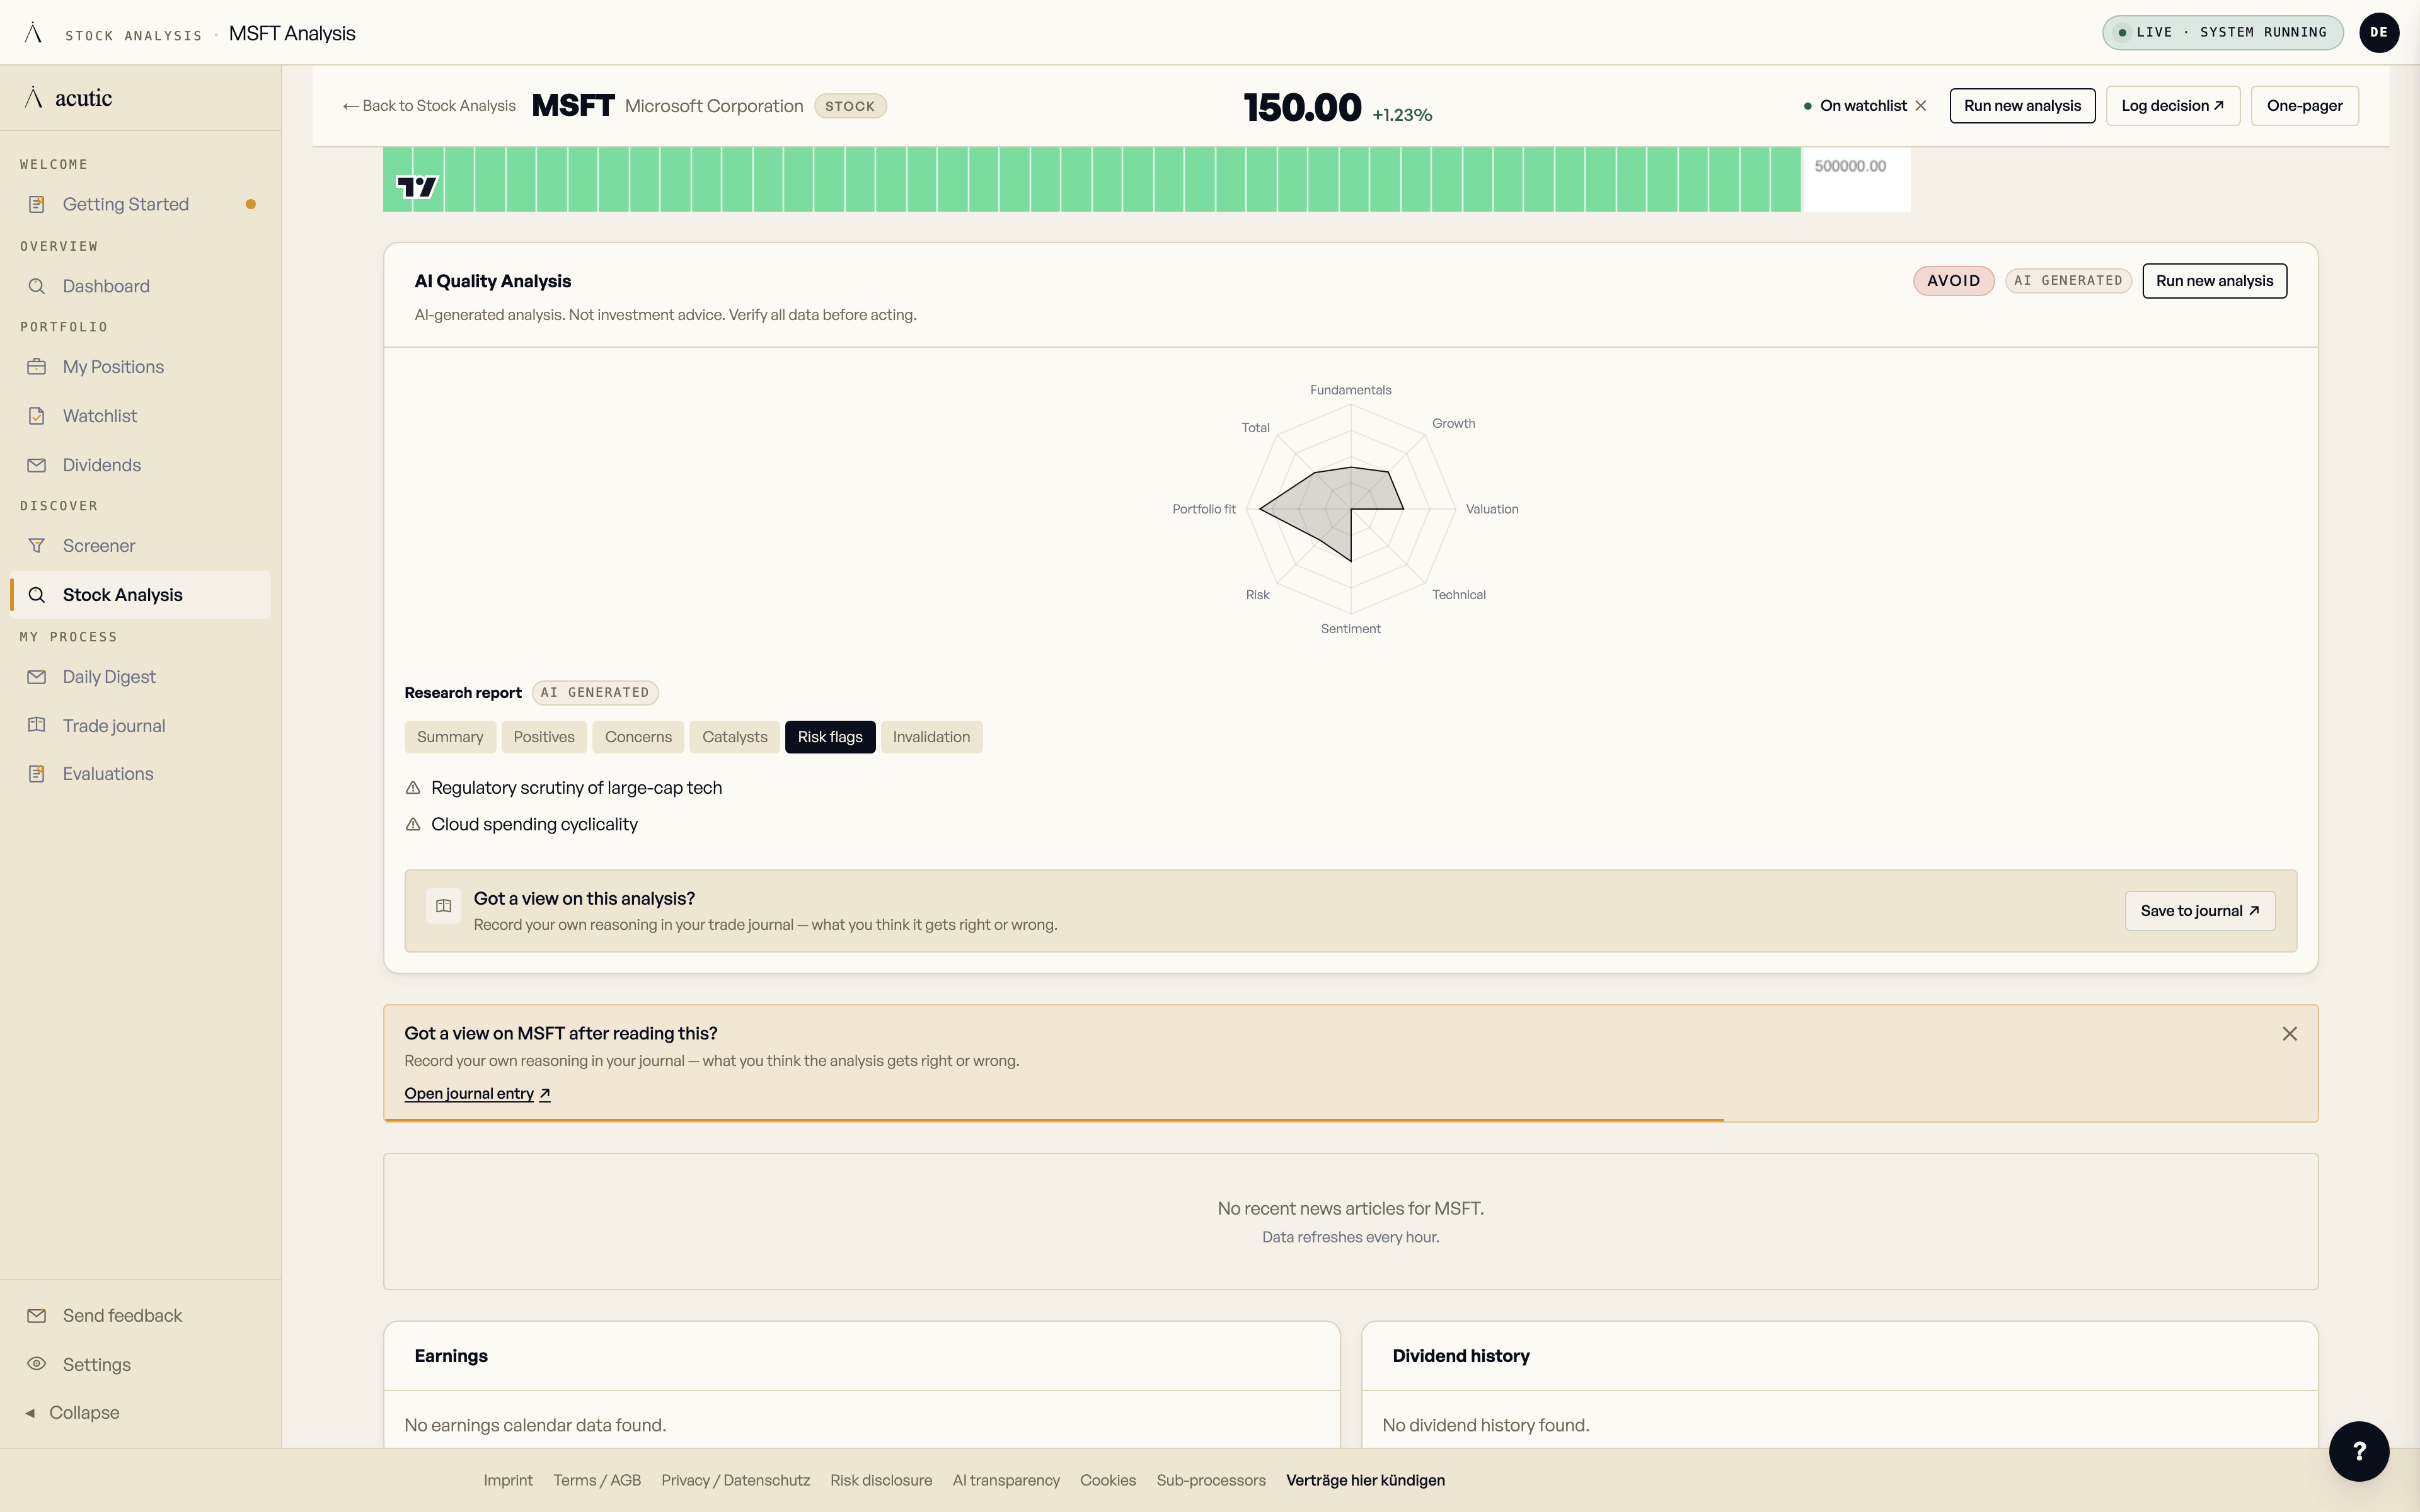Remove MSFT from watchlist with X

tap(1921, 106)
